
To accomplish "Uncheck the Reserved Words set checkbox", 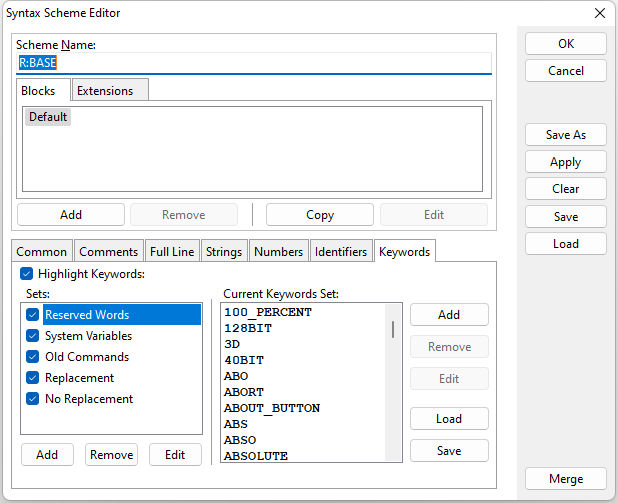I will 32,315.
